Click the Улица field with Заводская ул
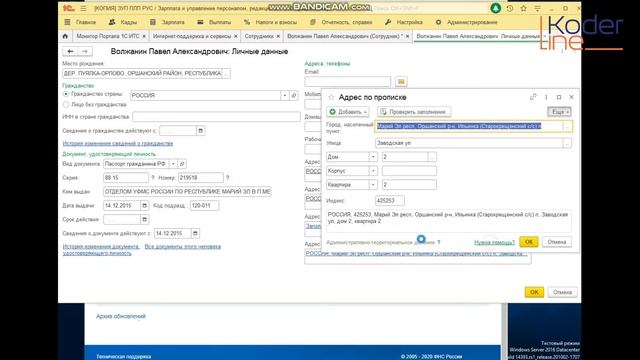The height and width of the screenshot is (360, 640). [469, 143]
